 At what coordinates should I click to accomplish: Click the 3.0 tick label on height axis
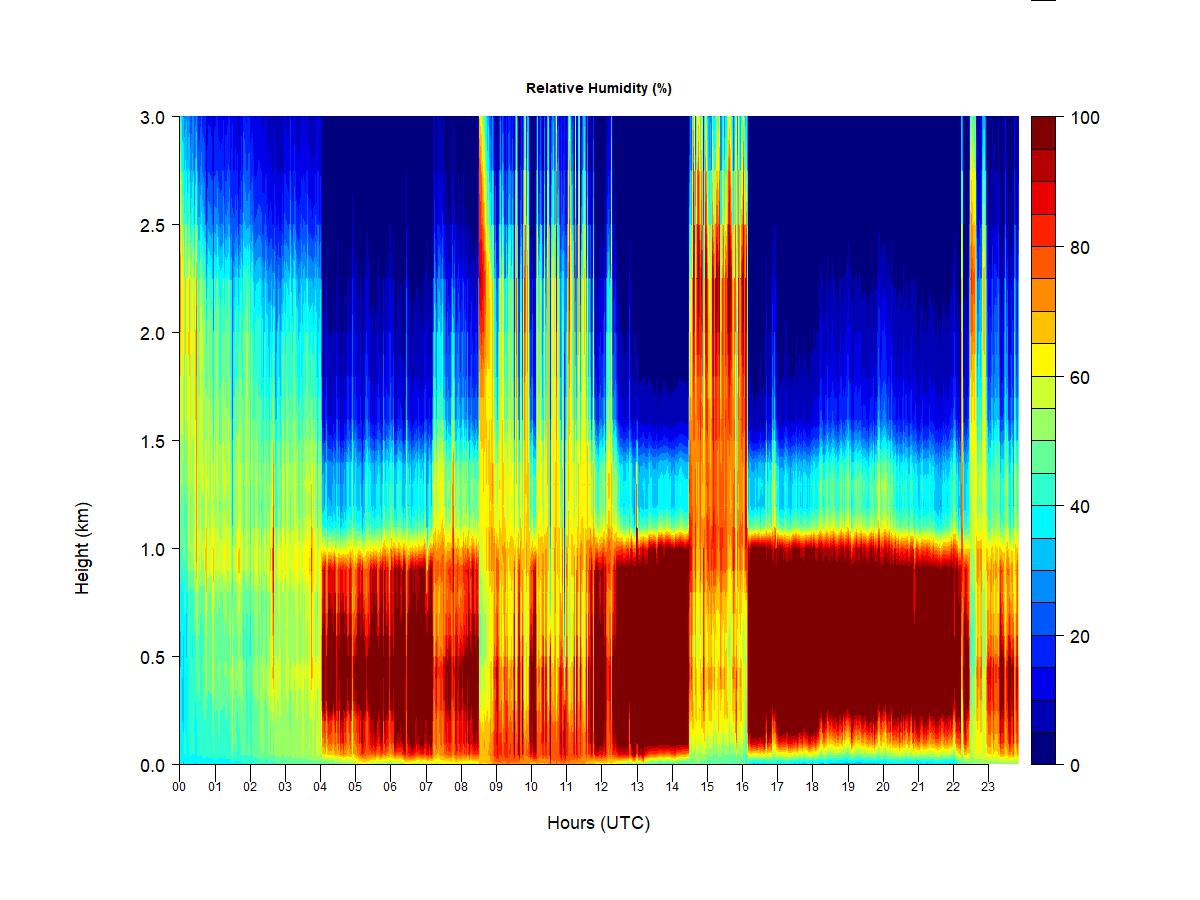[151, 117]
